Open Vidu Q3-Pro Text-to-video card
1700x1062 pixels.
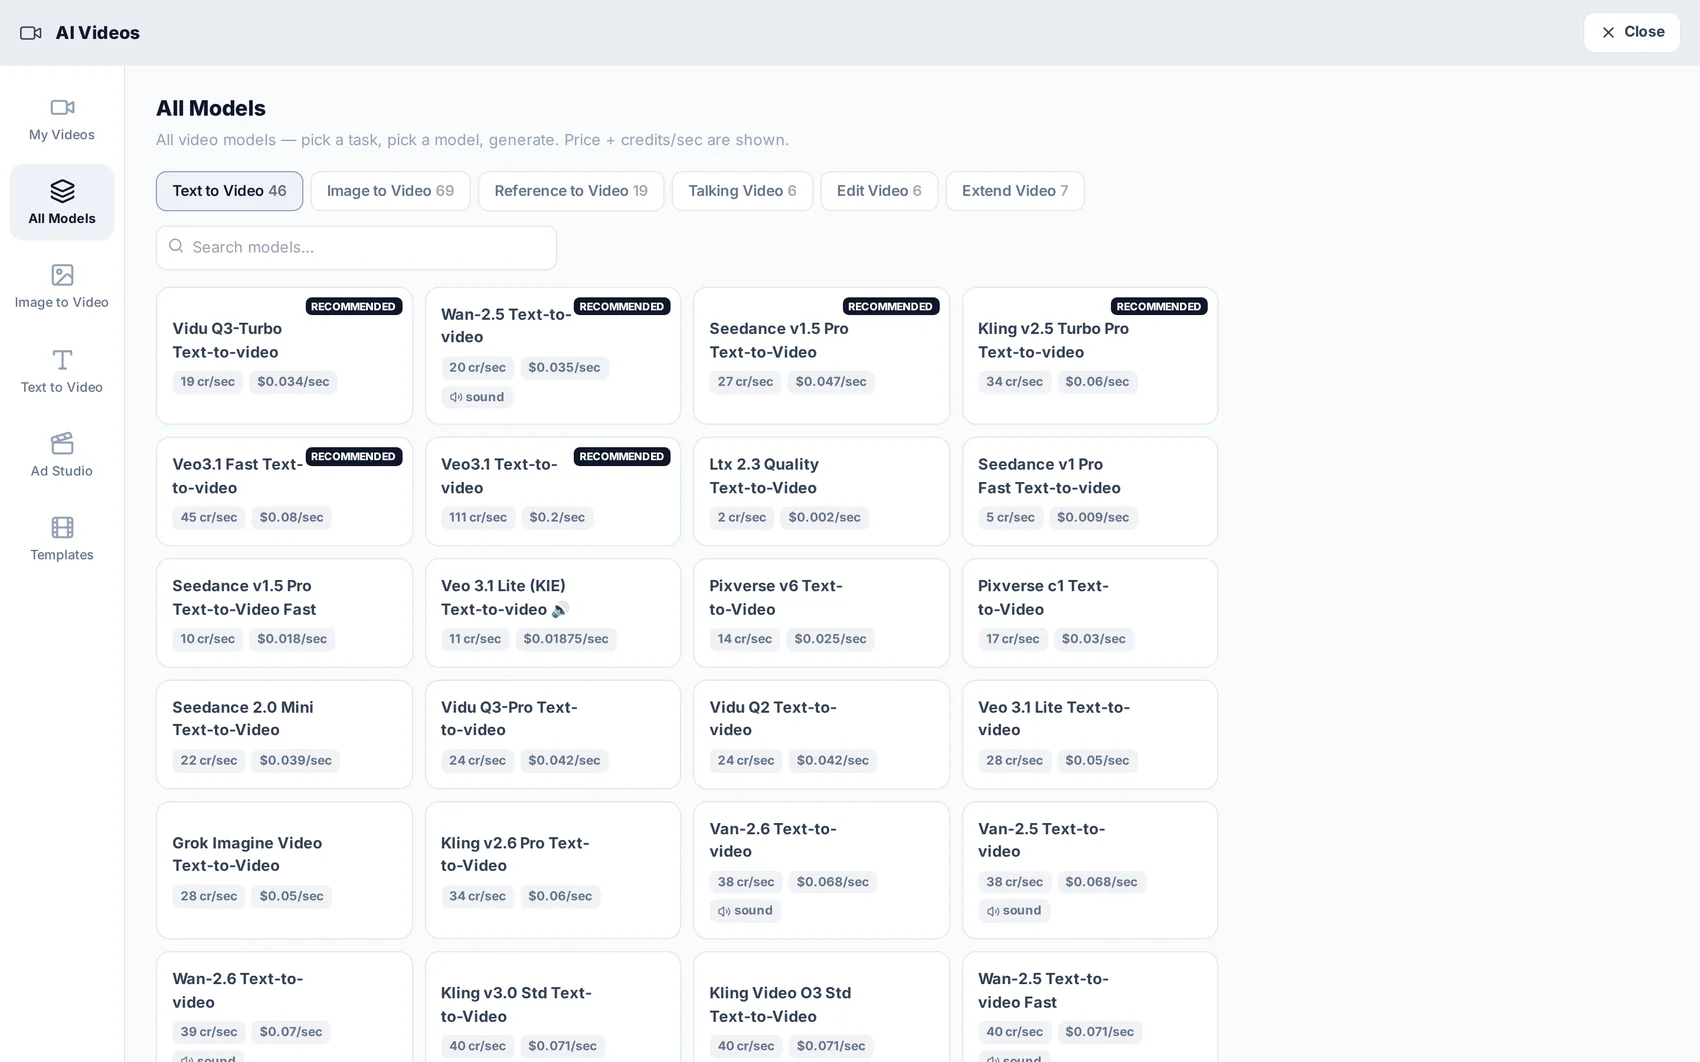(553, 734)
